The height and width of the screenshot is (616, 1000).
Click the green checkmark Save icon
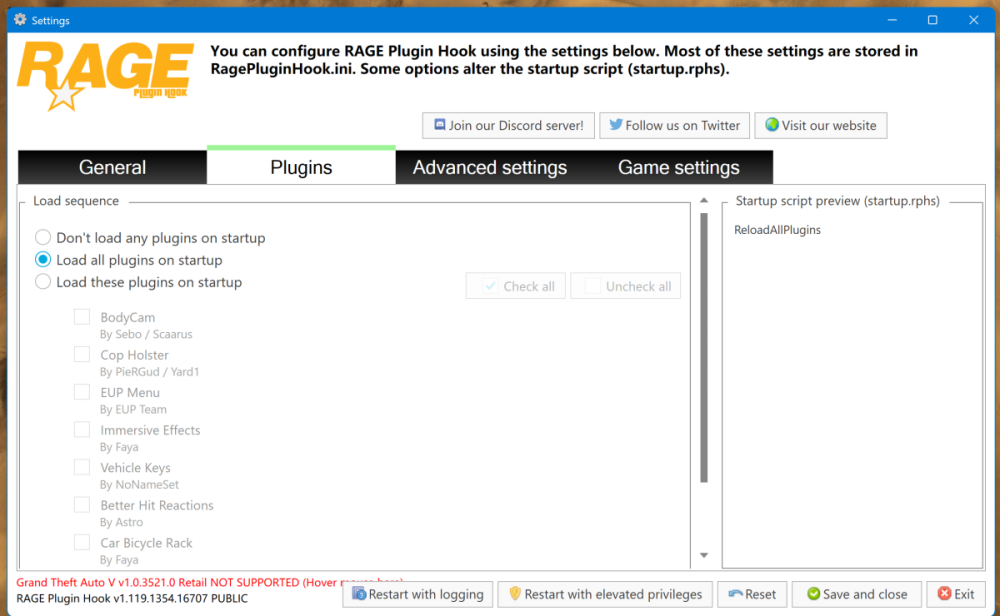coord(813,594)
